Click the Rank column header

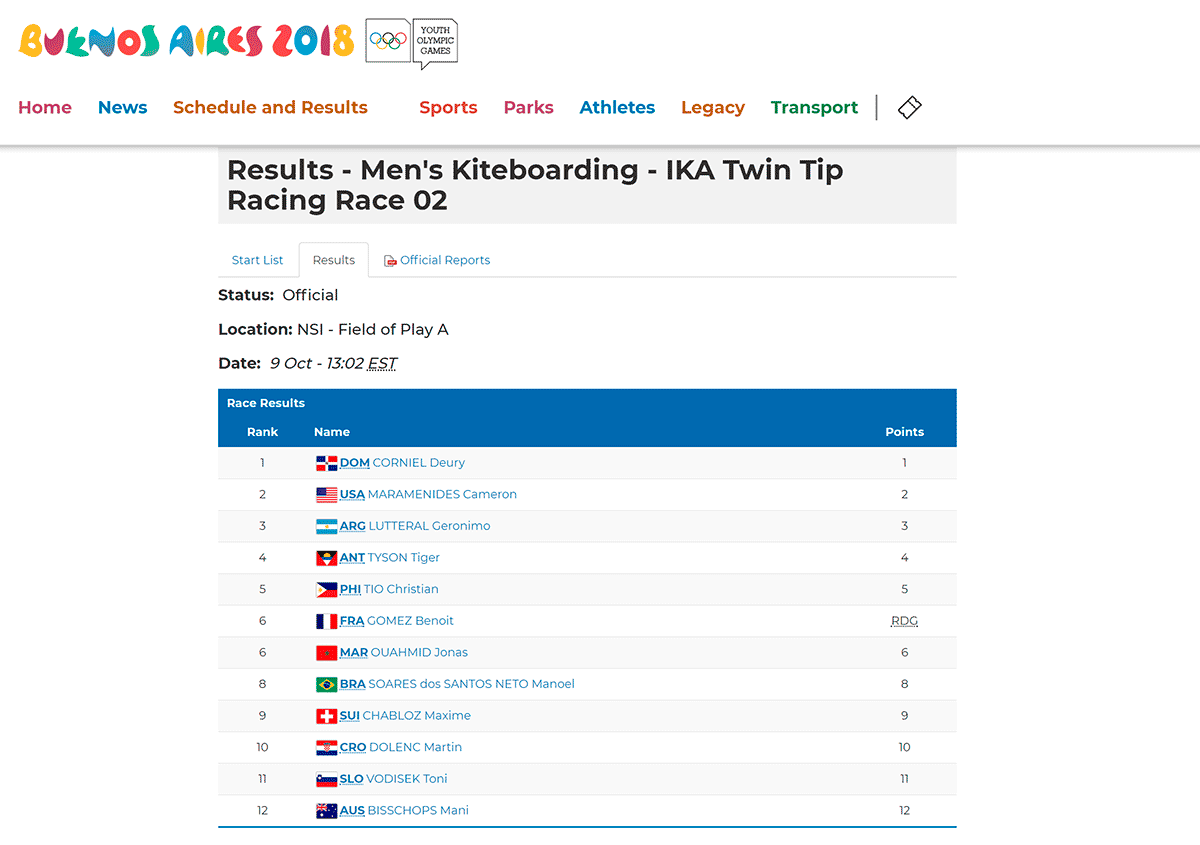tap(263, 432)
